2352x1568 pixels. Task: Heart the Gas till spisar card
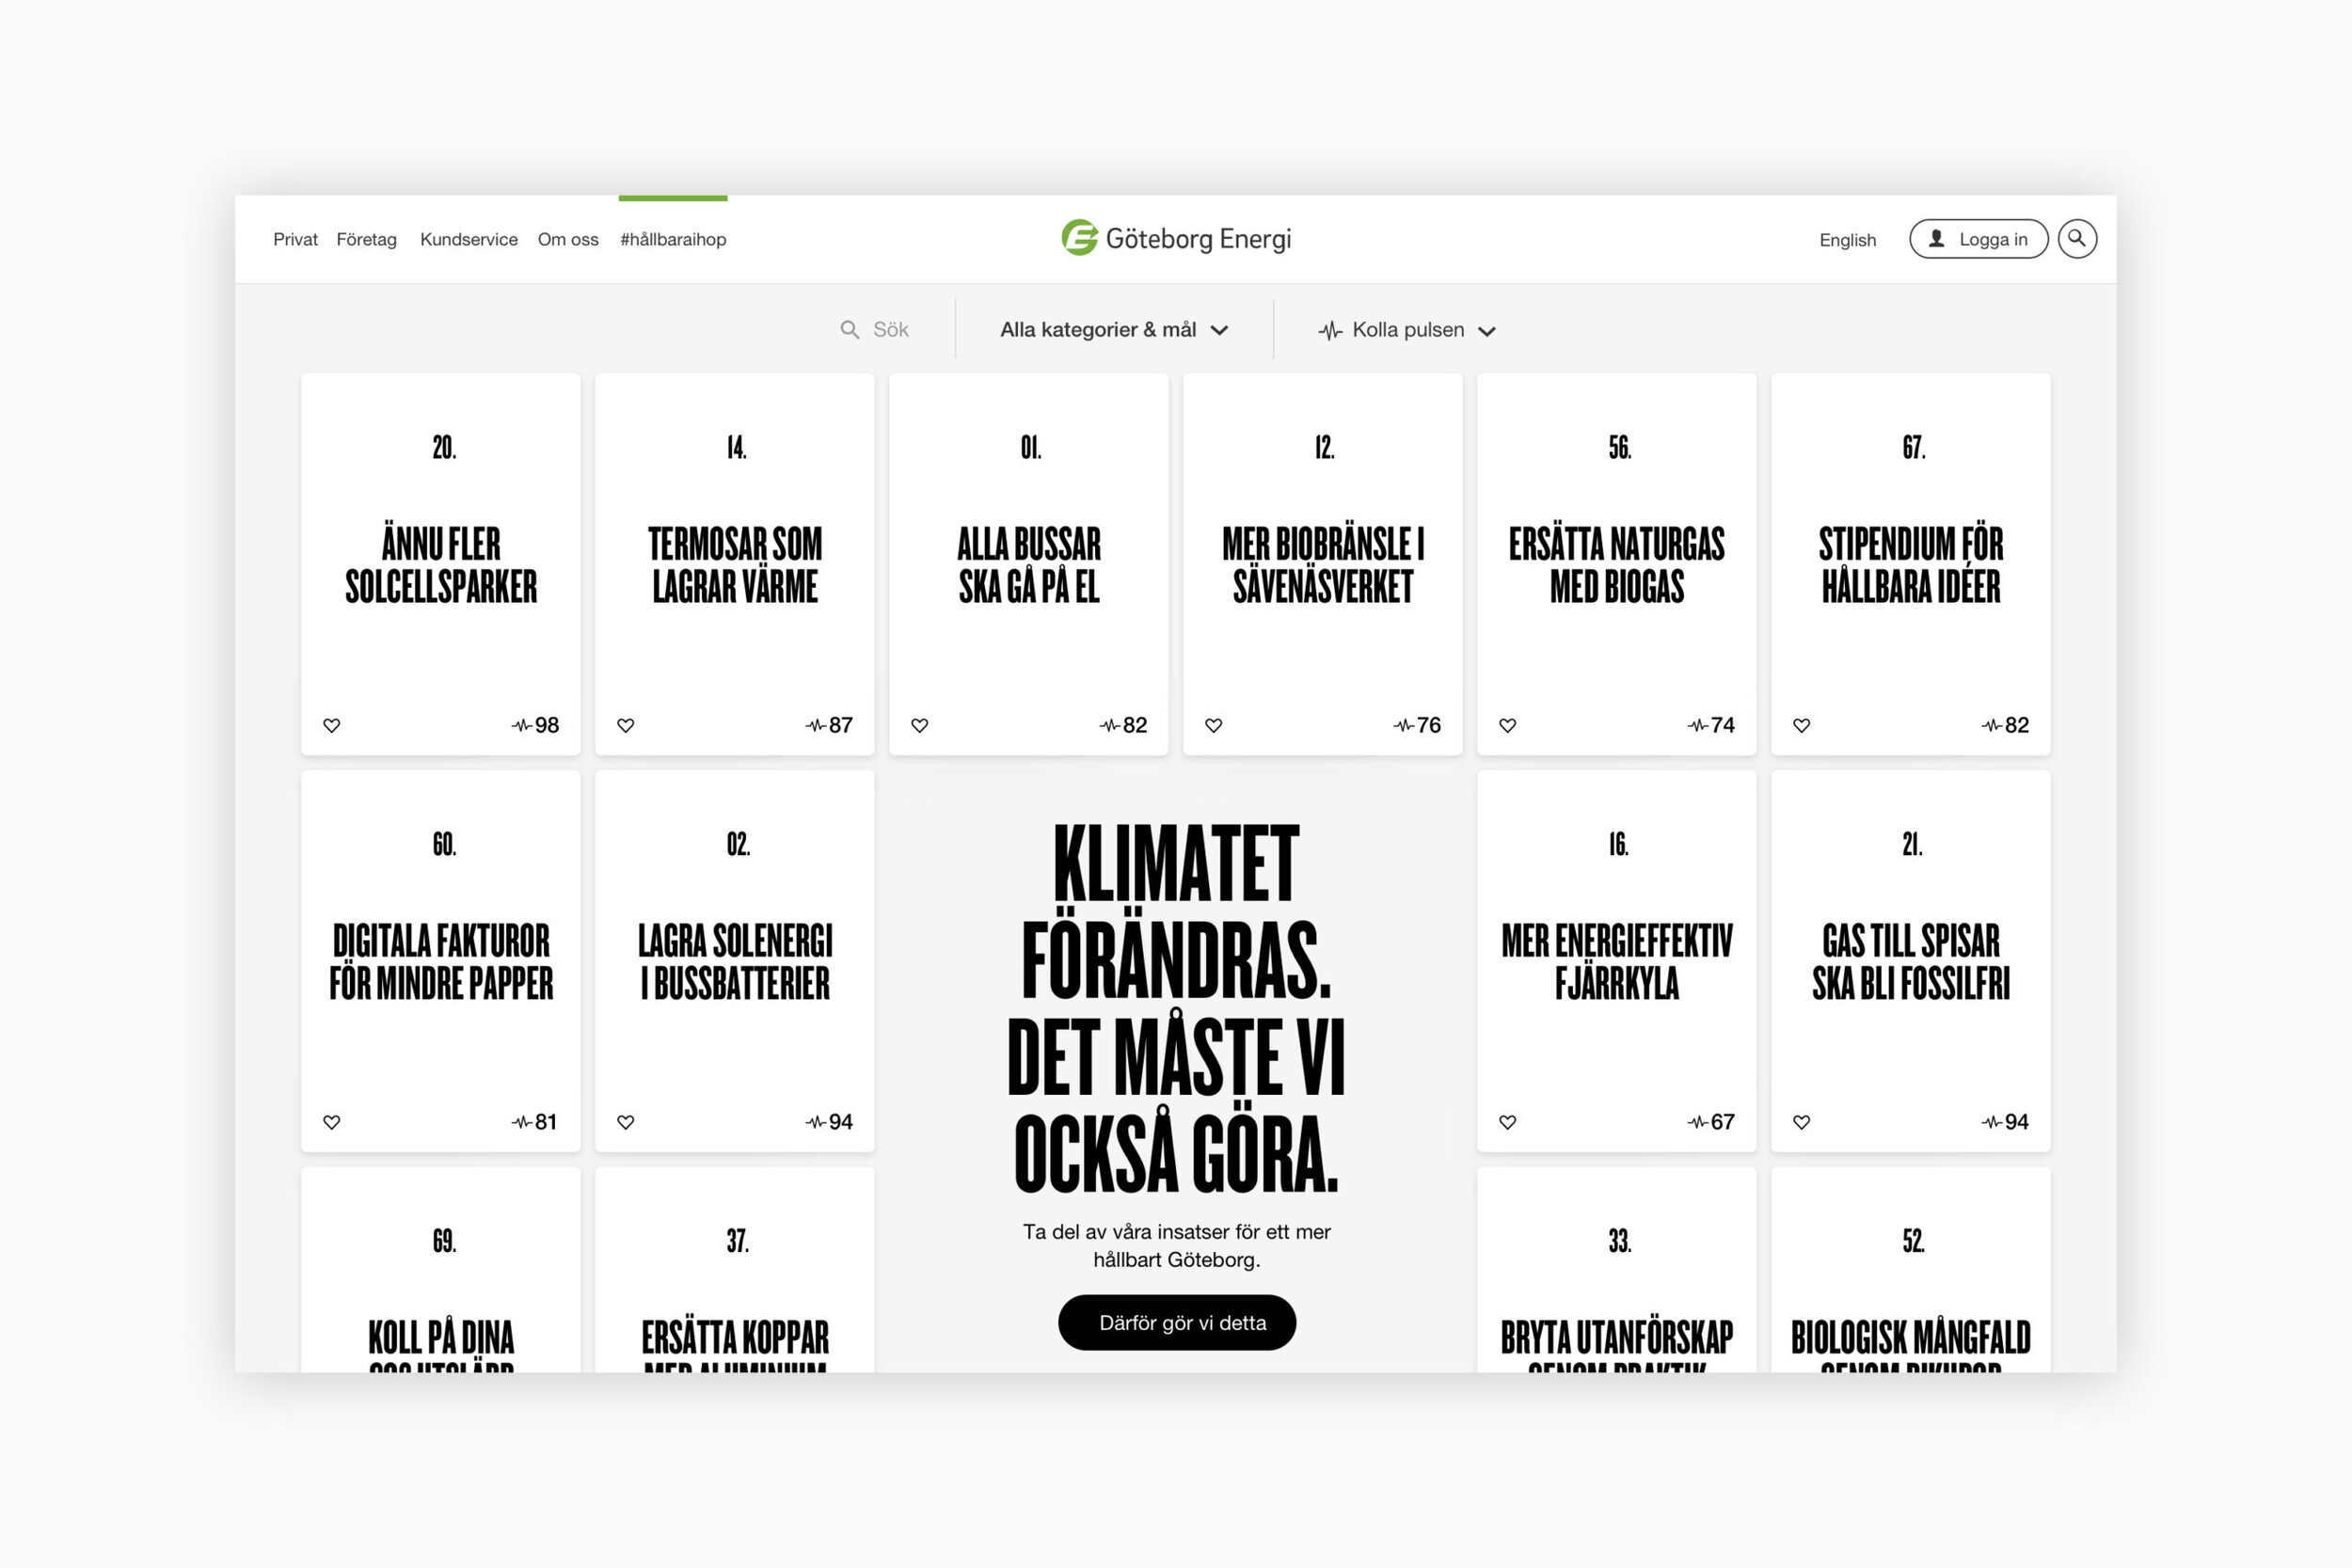point(1802,1122)
